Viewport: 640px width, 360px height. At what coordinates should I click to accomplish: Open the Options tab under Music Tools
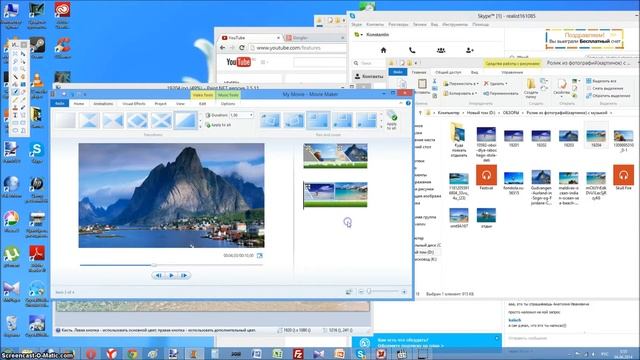pos(228,104)
